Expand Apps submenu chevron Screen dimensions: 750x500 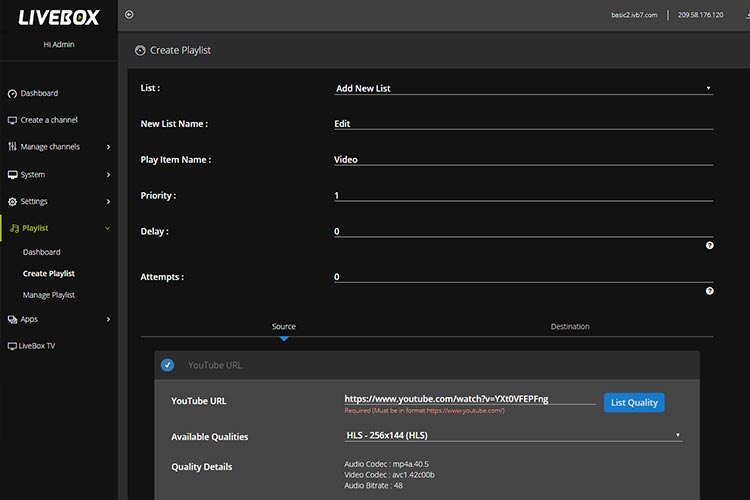pos(108,319)
